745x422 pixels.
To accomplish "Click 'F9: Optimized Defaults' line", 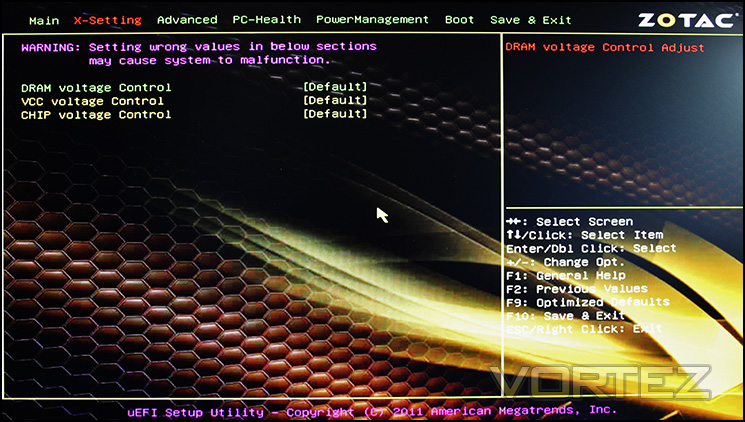I will [x=588, y=302].
